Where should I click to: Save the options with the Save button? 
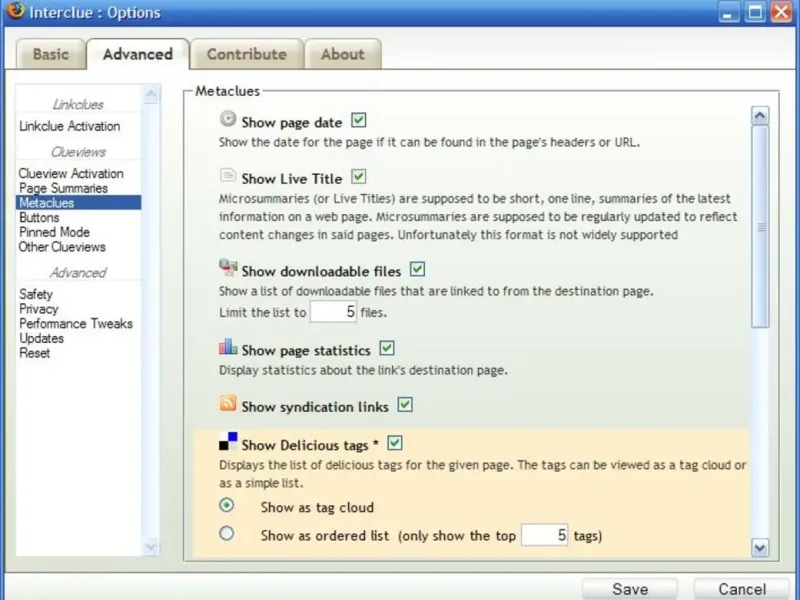coord(630,589)
